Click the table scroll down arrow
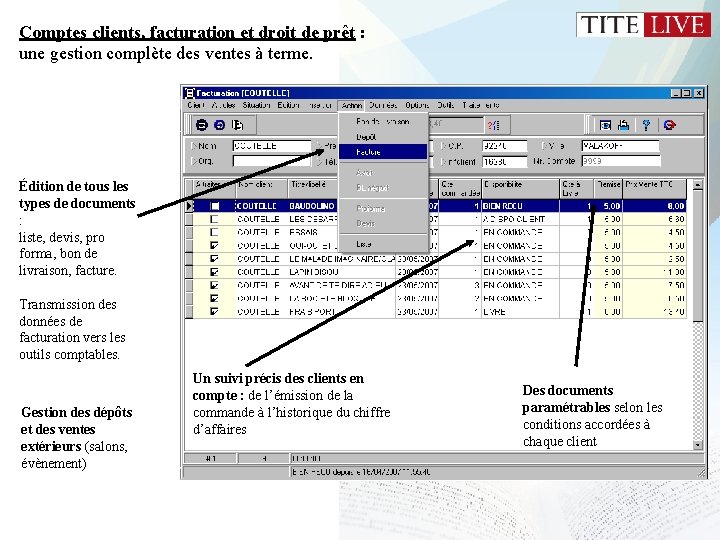Viewport: 720px width, 540px height. point(698,444)
